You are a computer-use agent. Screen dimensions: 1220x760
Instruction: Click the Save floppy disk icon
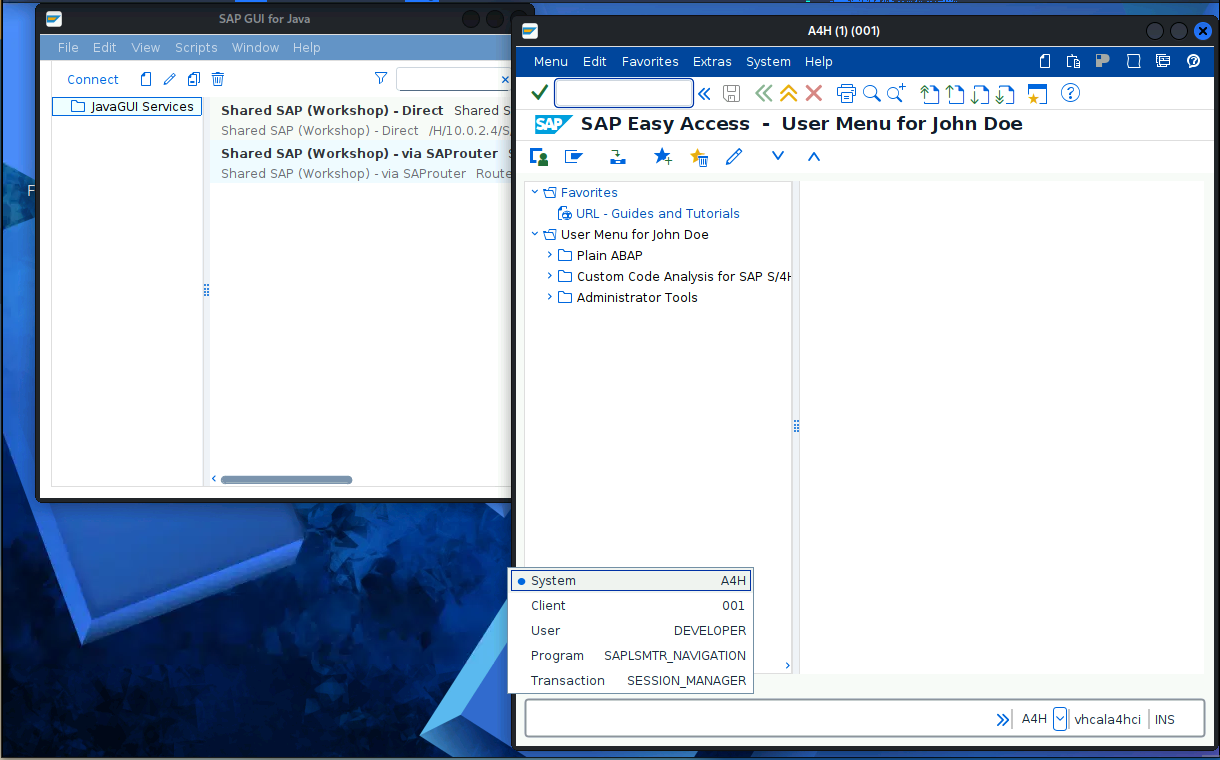point(731,93)
